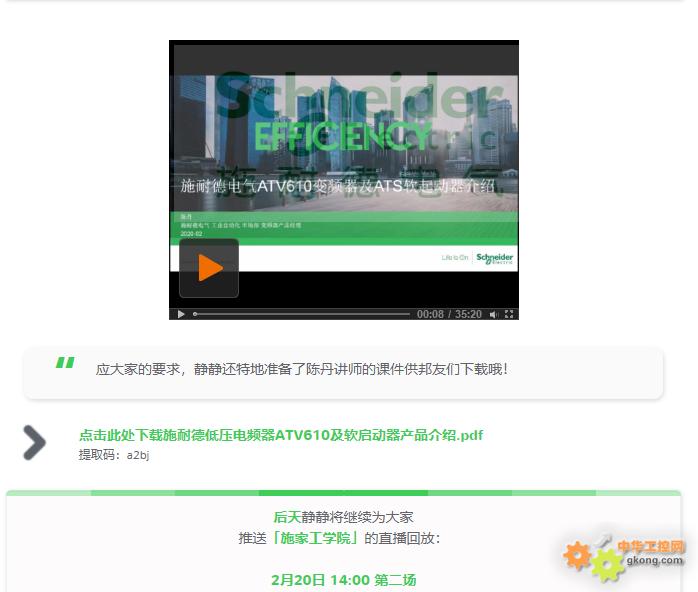Click the orange gear icon in the watermark
Image resolution: width=698 pixels, height=592 pixels.
point(577,554)
